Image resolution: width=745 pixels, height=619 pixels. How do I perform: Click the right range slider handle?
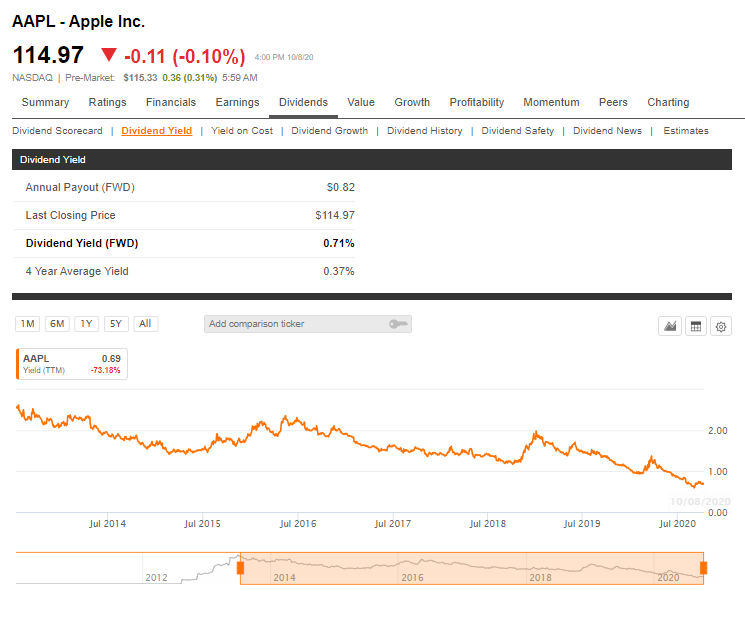pyautogui.click(x=704, y=568)
